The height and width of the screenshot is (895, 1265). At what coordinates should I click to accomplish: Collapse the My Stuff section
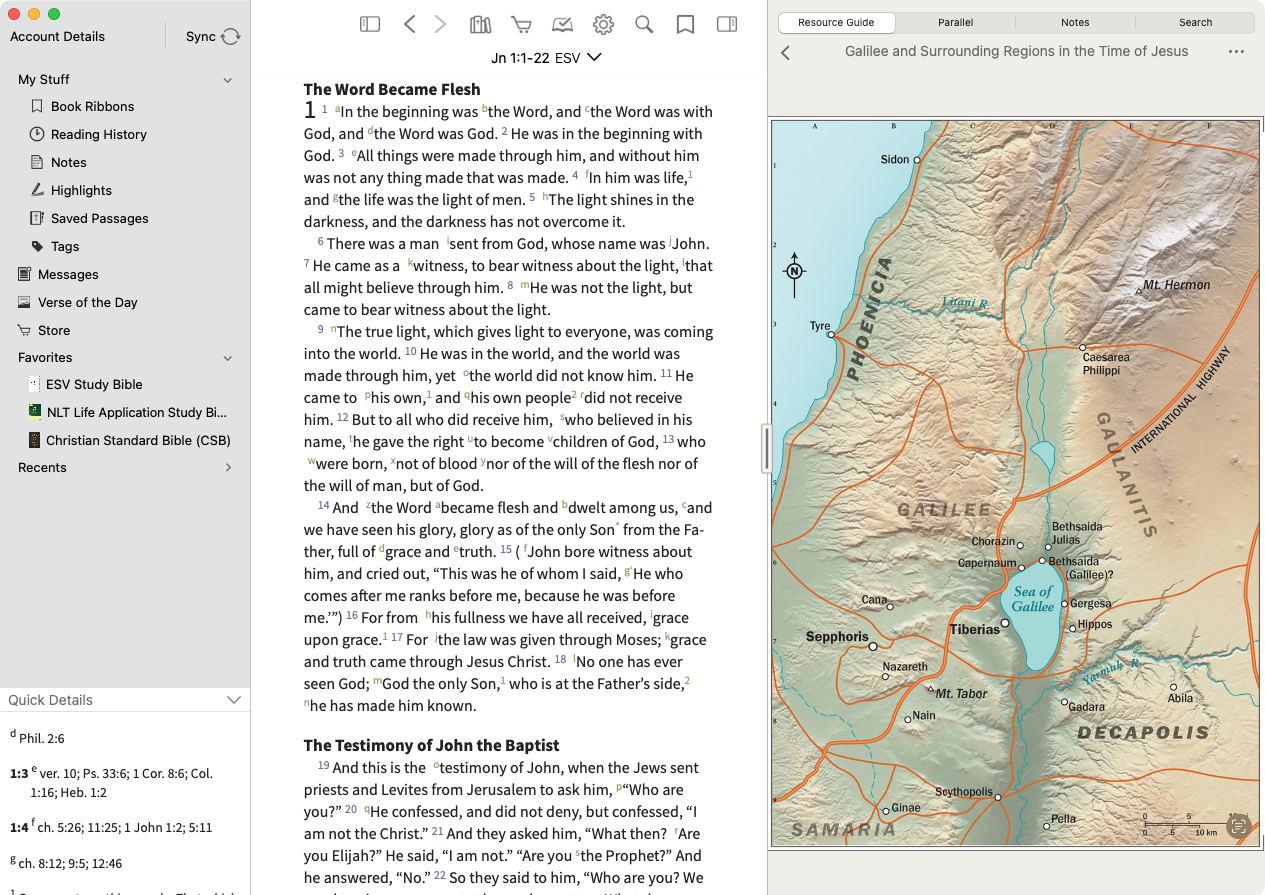click(x=227, y=80)
